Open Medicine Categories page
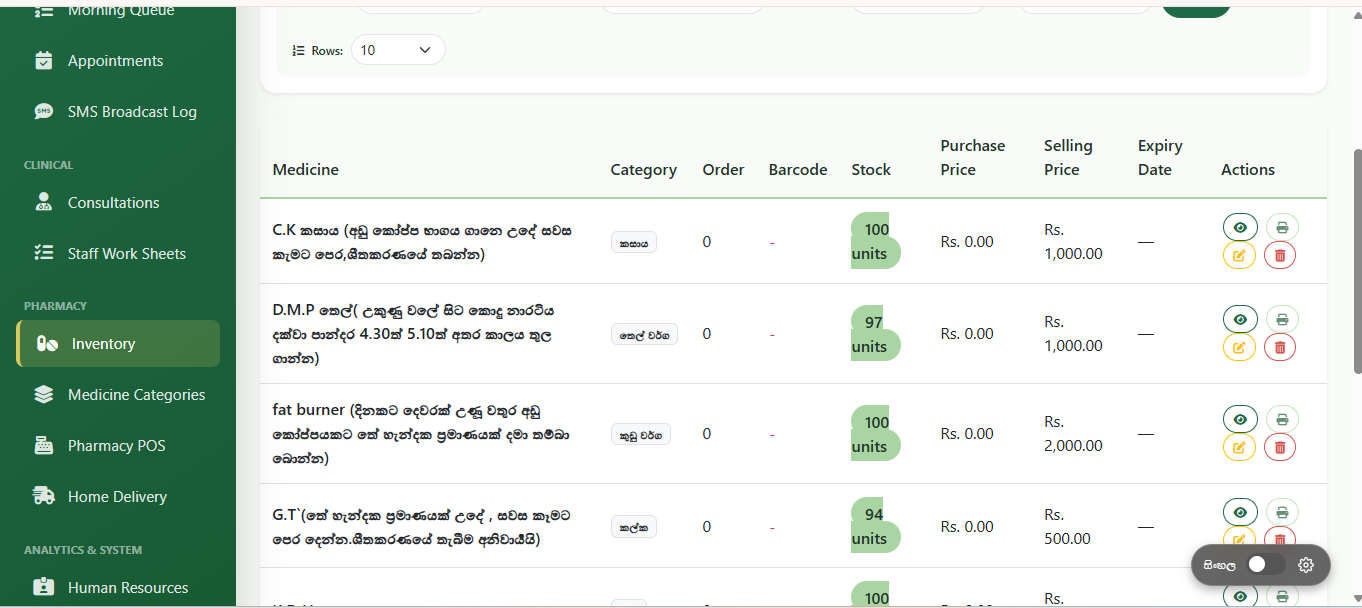 point(118,395)
